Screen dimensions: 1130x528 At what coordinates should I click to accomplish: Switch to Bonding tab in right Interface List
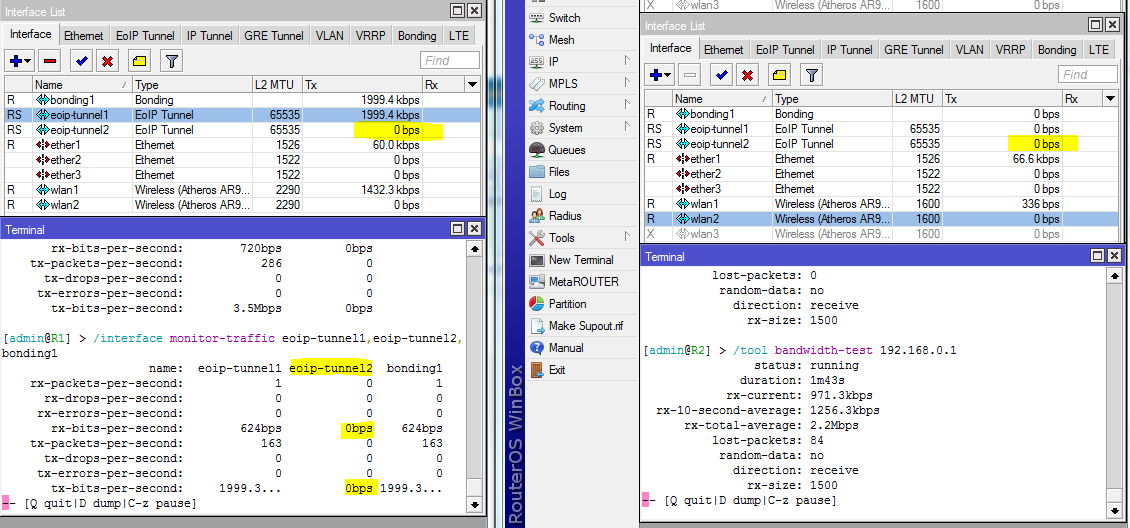(x=1056, y=50)
